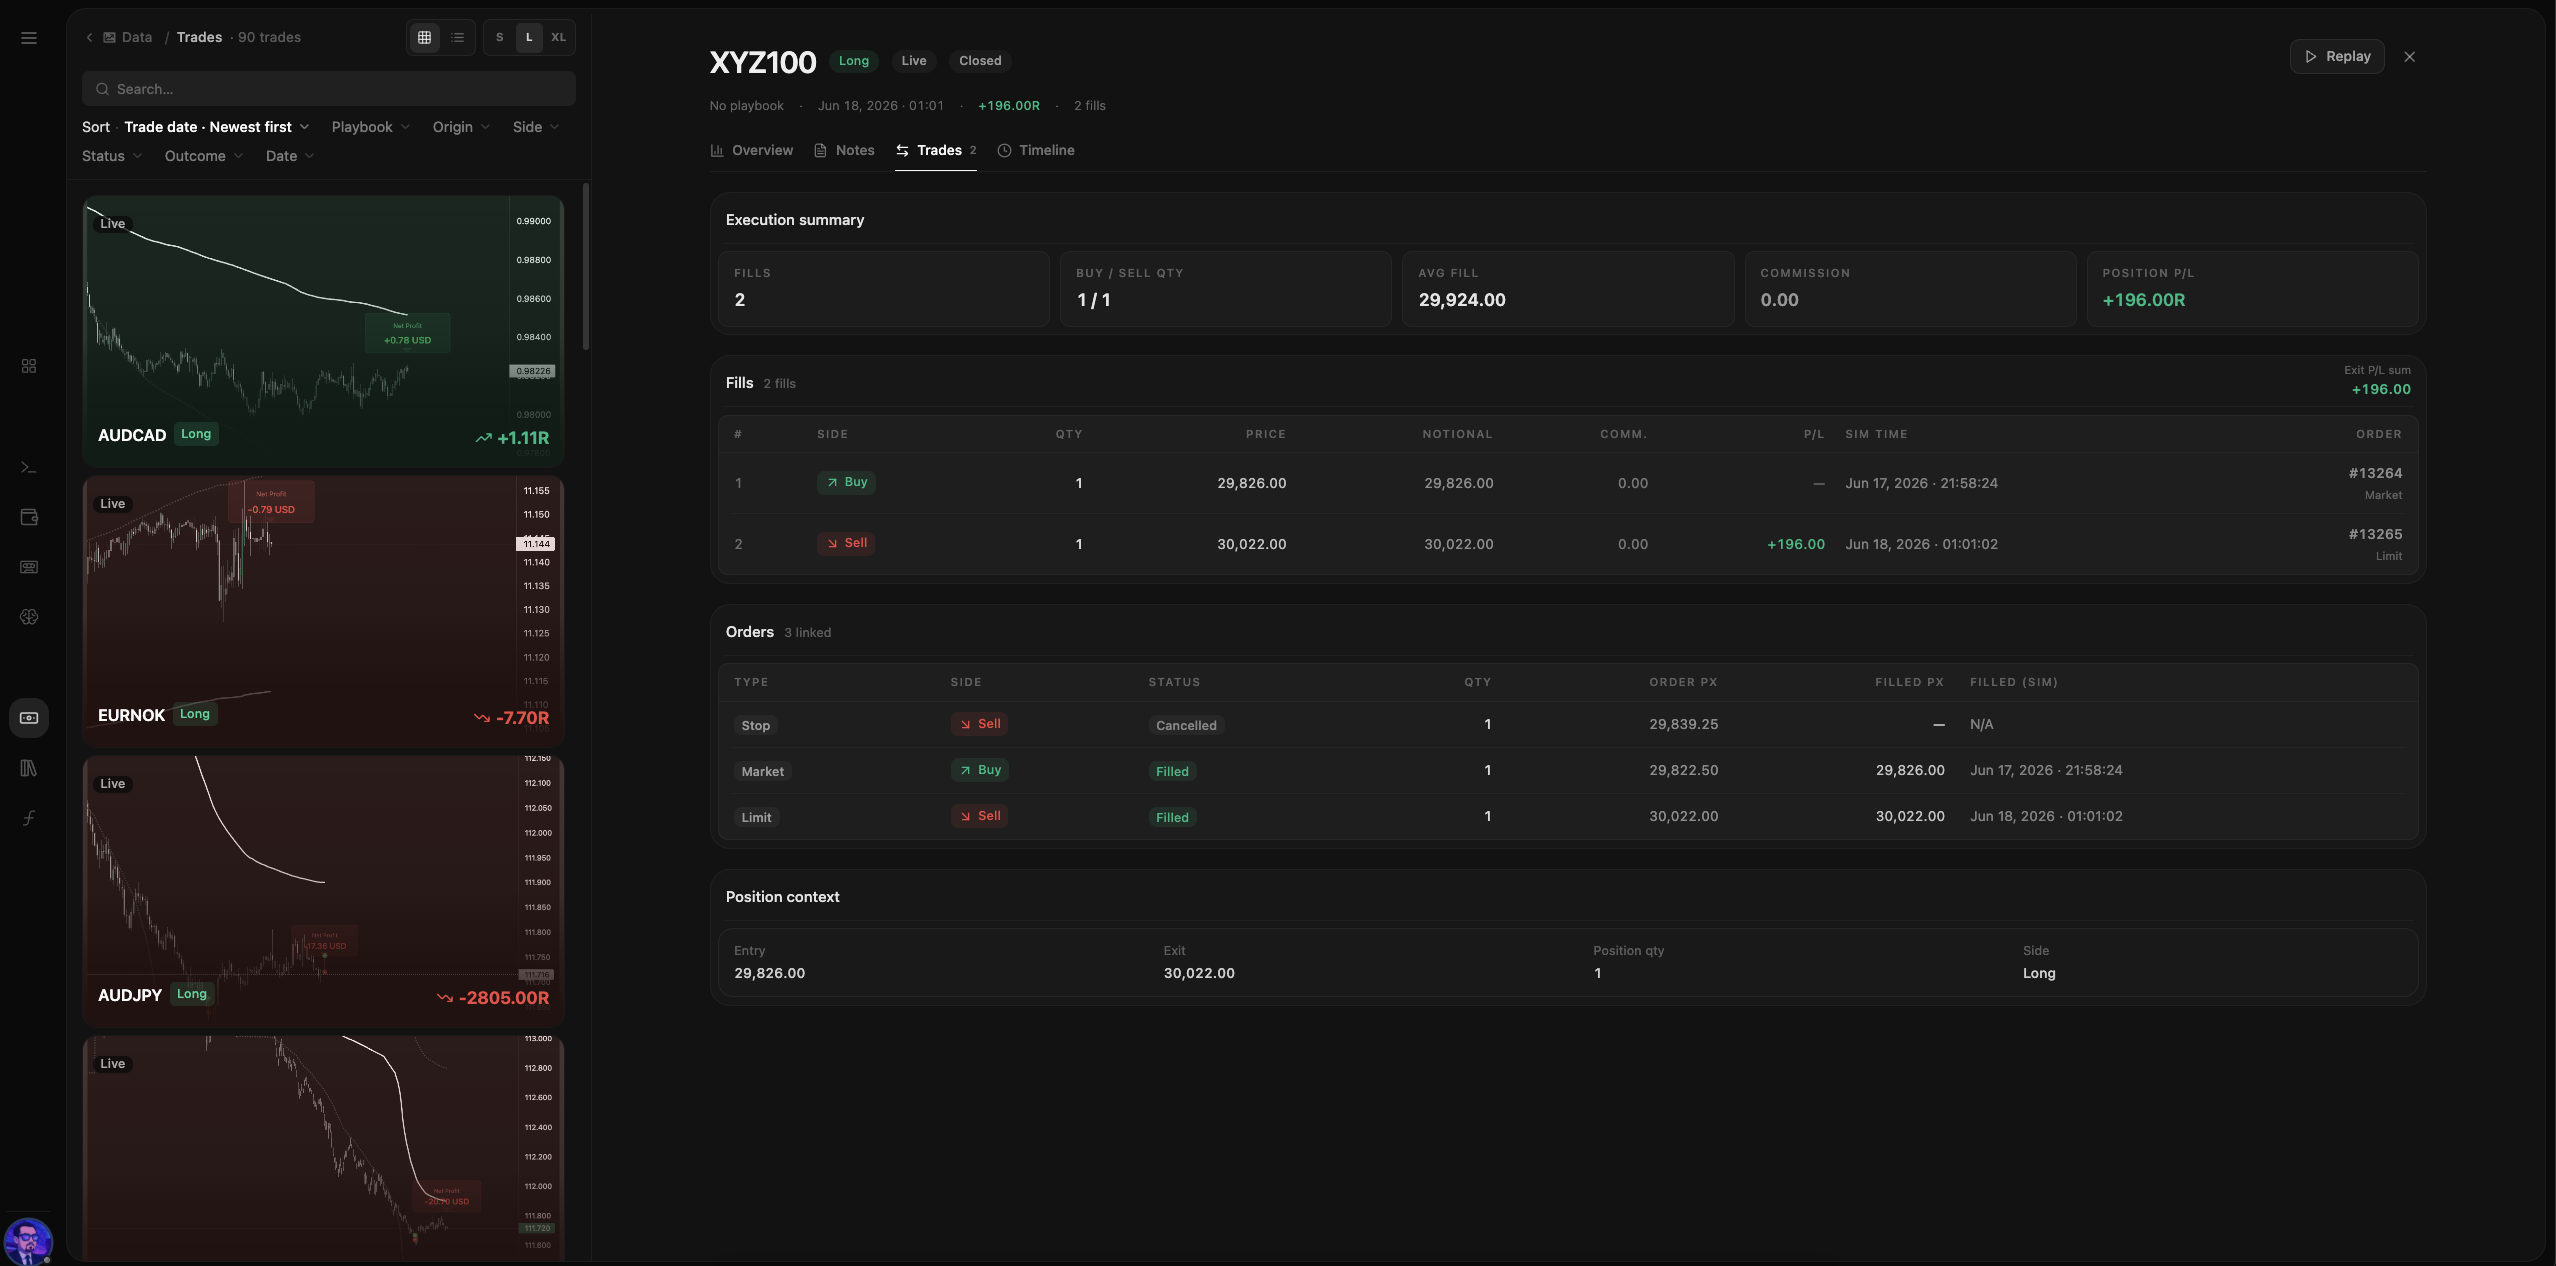
Task: Click order number #13264
Action: coord(2375,473)
